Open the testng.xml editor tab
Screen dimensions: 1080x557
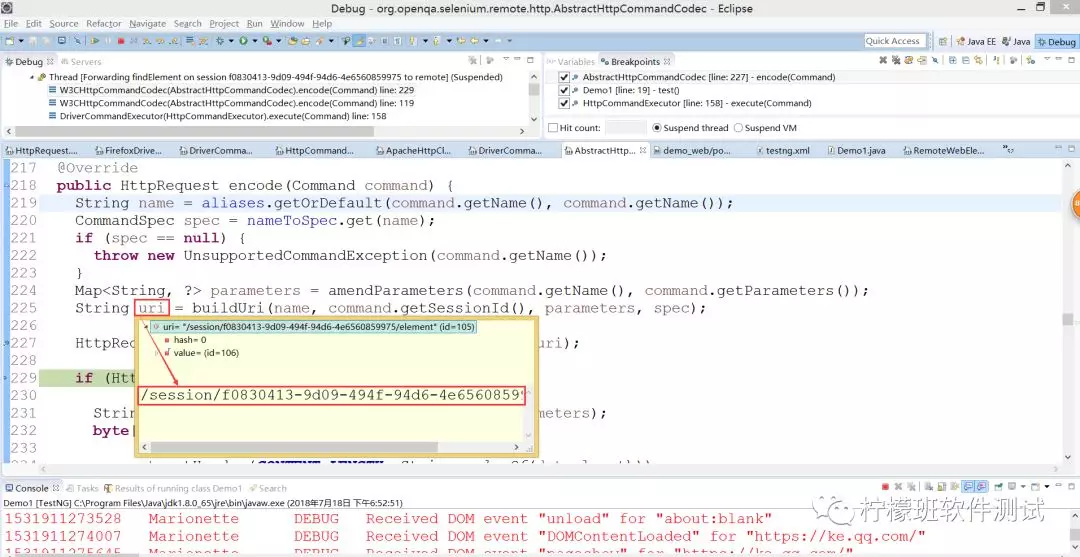pos(787,150)
